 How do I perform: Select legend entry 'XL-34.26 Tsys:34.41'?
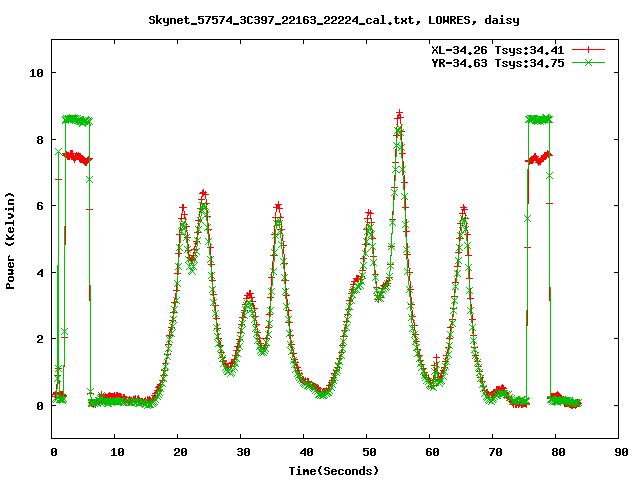(498, 50)
